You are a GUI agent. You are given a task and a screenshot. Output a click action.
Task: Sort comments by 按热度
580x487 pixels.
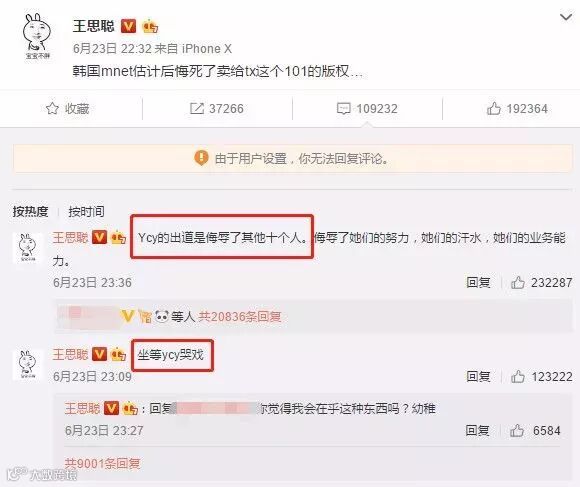click(x=30, y=212)
